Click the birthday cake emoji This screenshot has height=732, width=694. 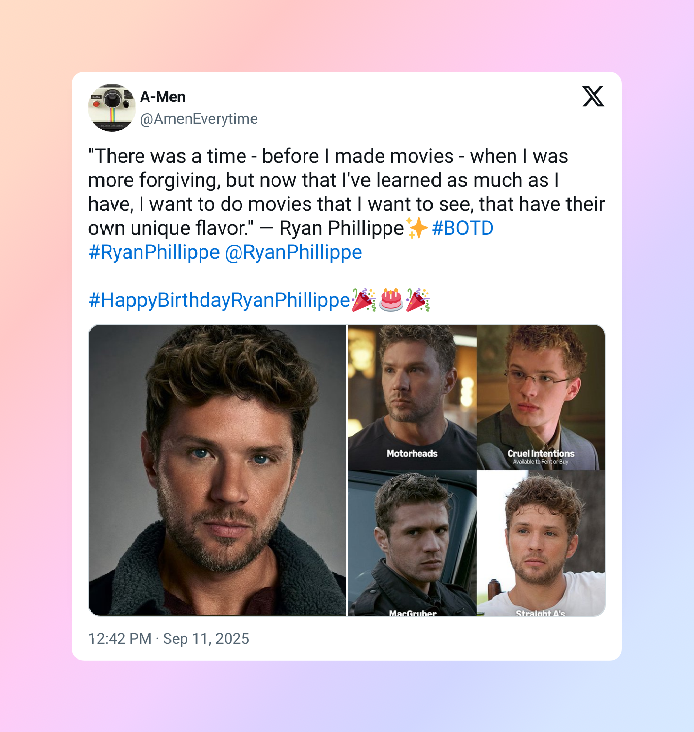coord(391,300)
